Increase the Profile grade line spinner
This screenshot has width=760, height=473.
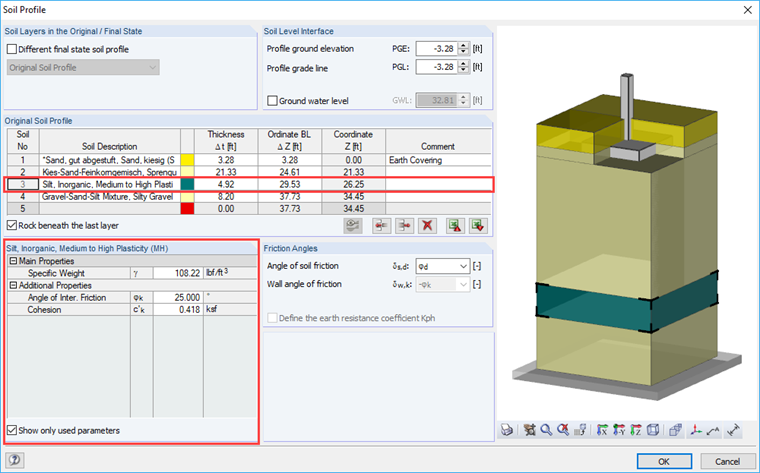[463, 63]
